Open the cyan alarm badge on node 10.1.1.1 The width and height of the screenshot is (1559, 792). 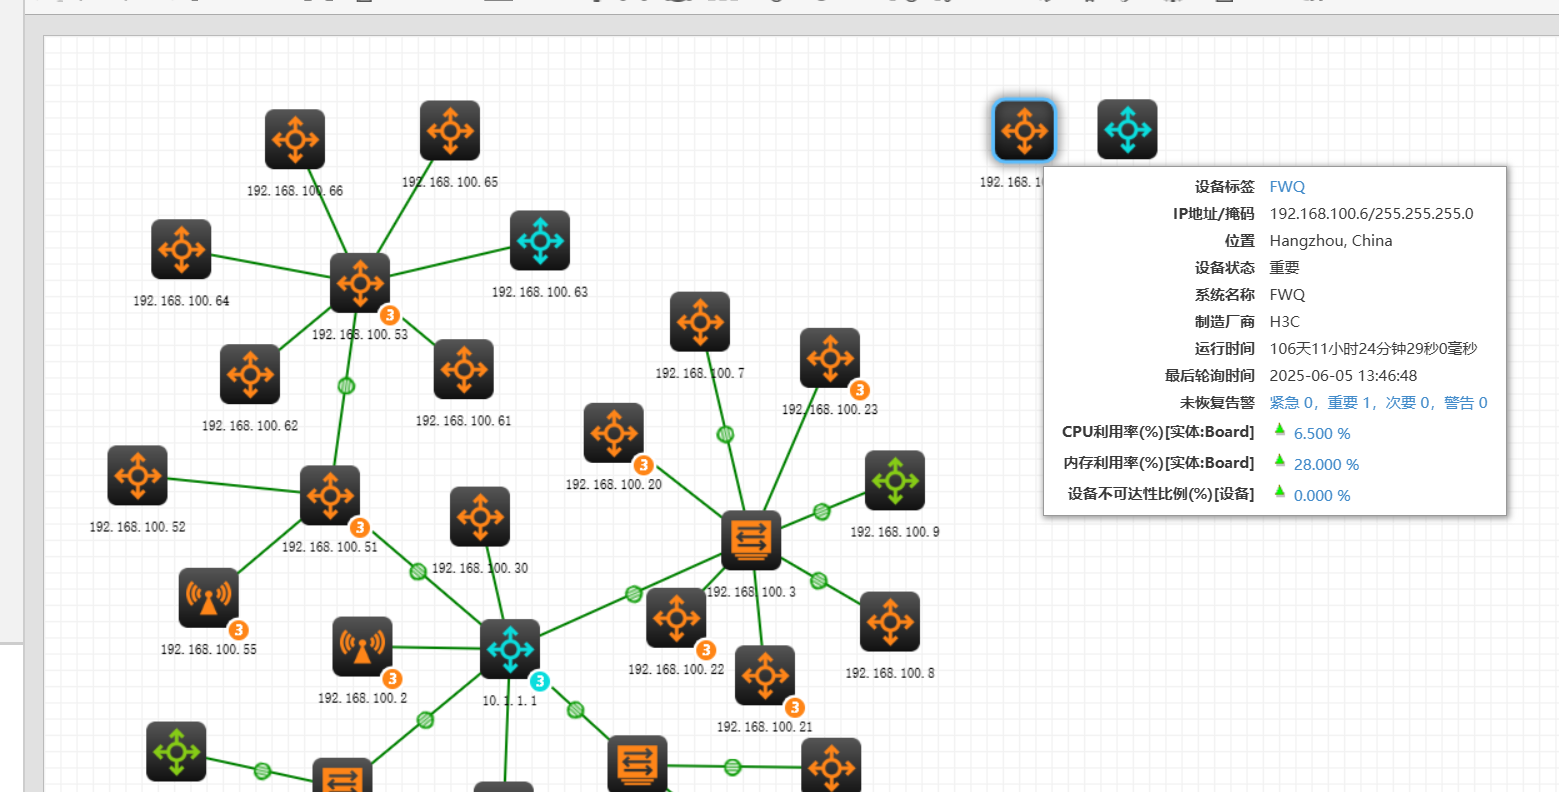coord(540,681)
